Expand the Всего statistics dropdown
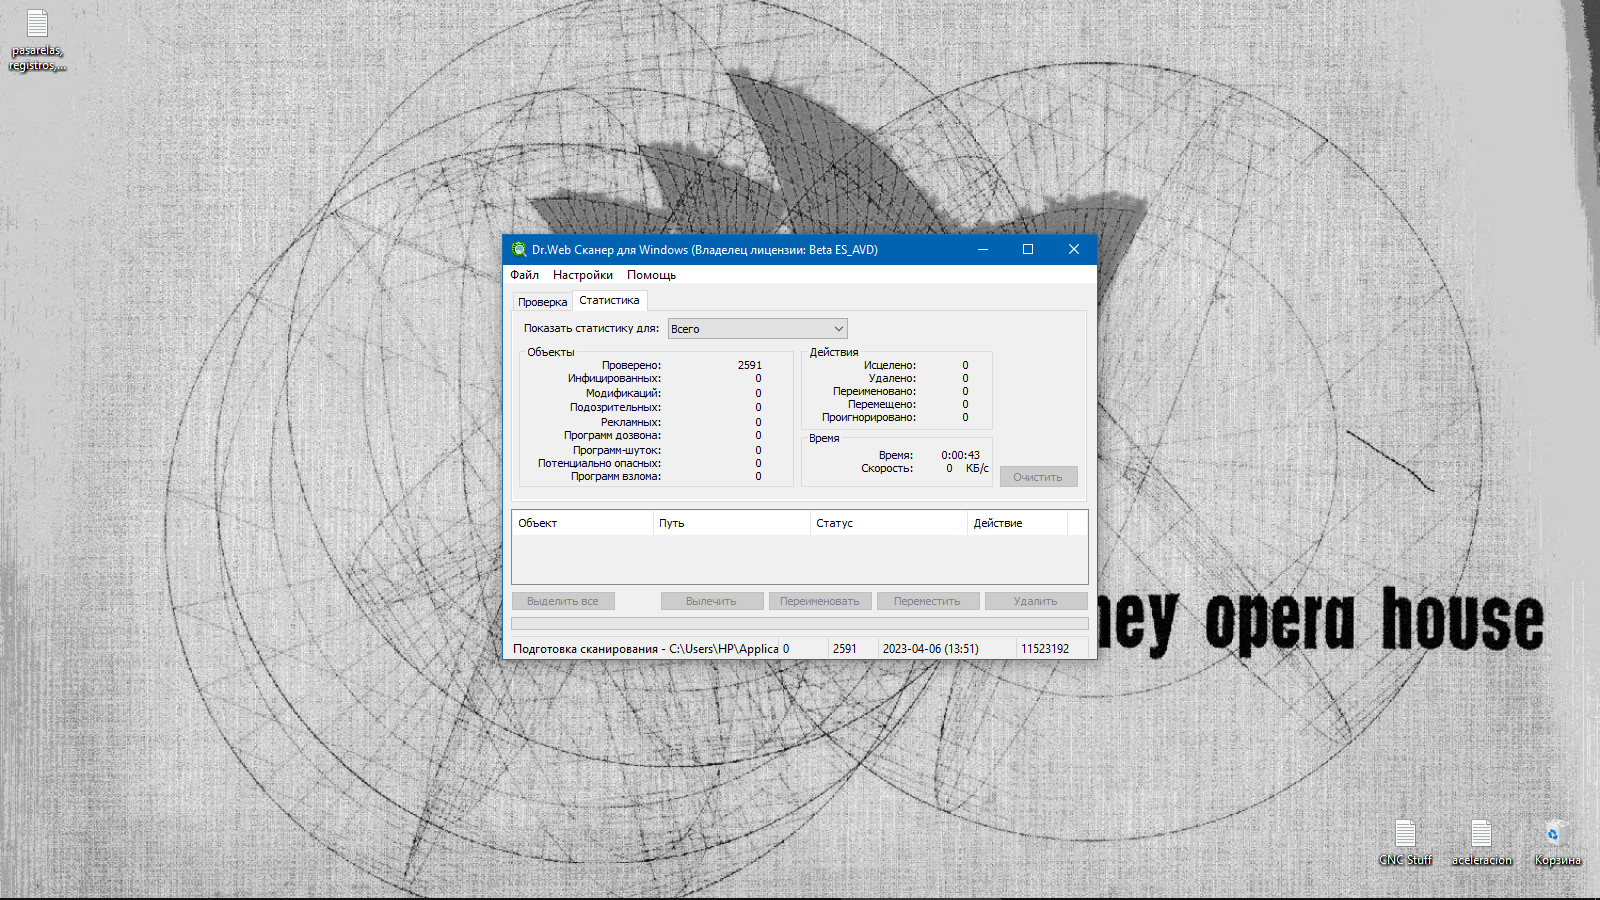1600x900 pixels. point(758,329)
